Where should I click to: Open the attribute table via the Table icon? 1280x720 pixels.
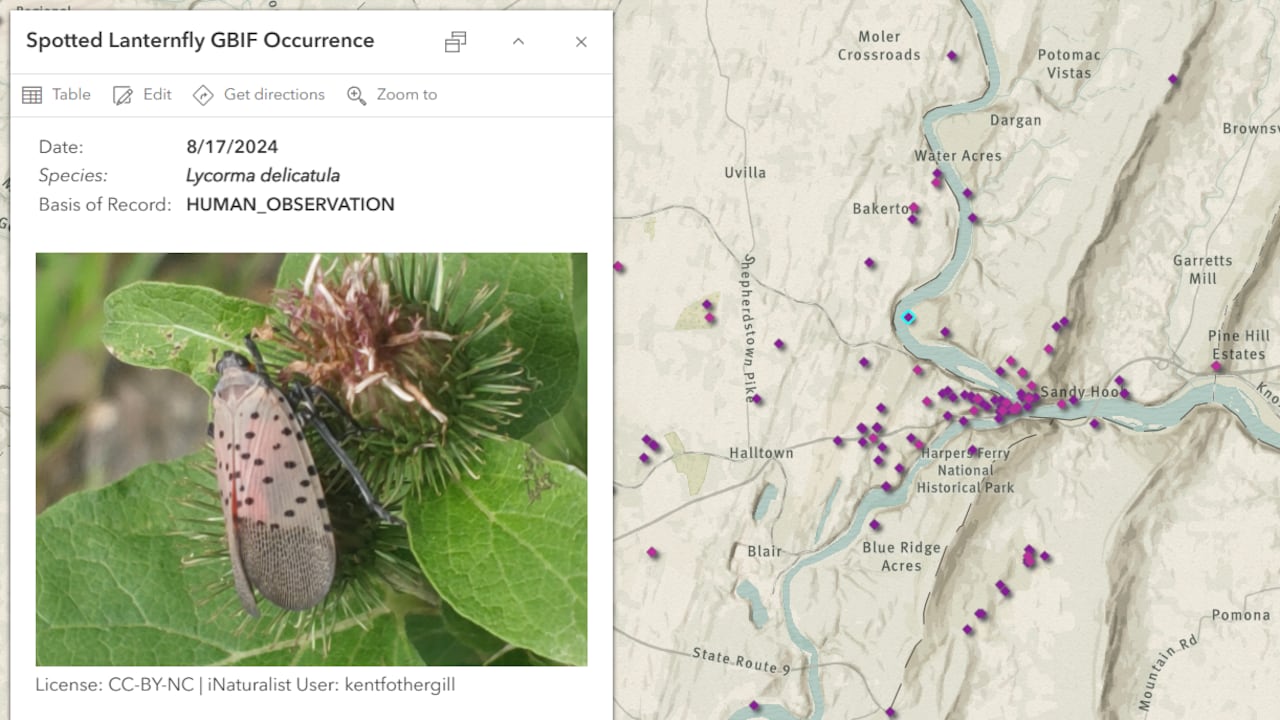coord(34,94)
